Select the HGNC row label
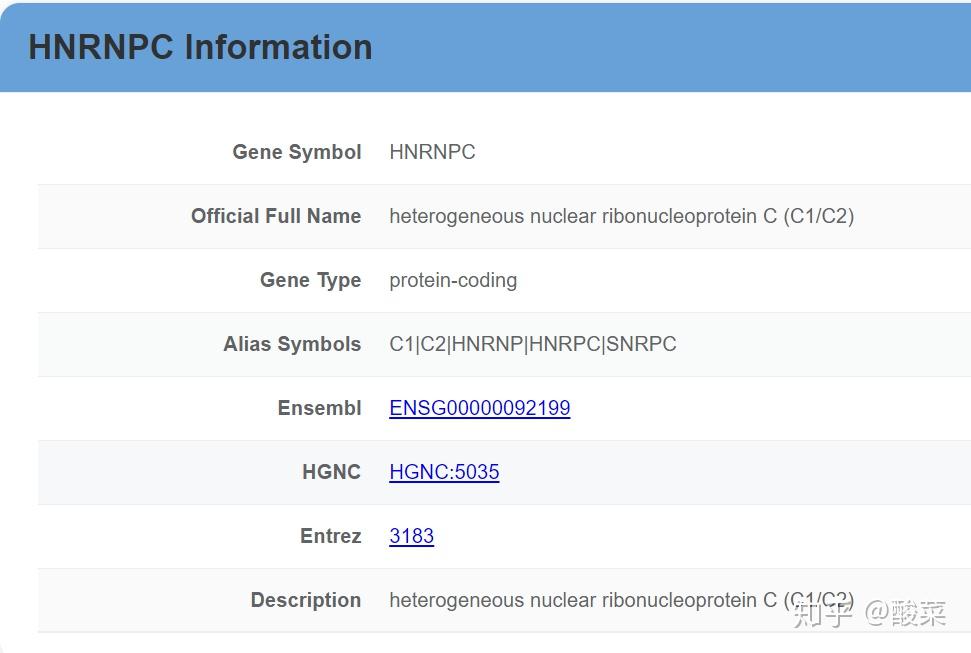The width and height of the screenshot is (971, 653). pos(331,472)
